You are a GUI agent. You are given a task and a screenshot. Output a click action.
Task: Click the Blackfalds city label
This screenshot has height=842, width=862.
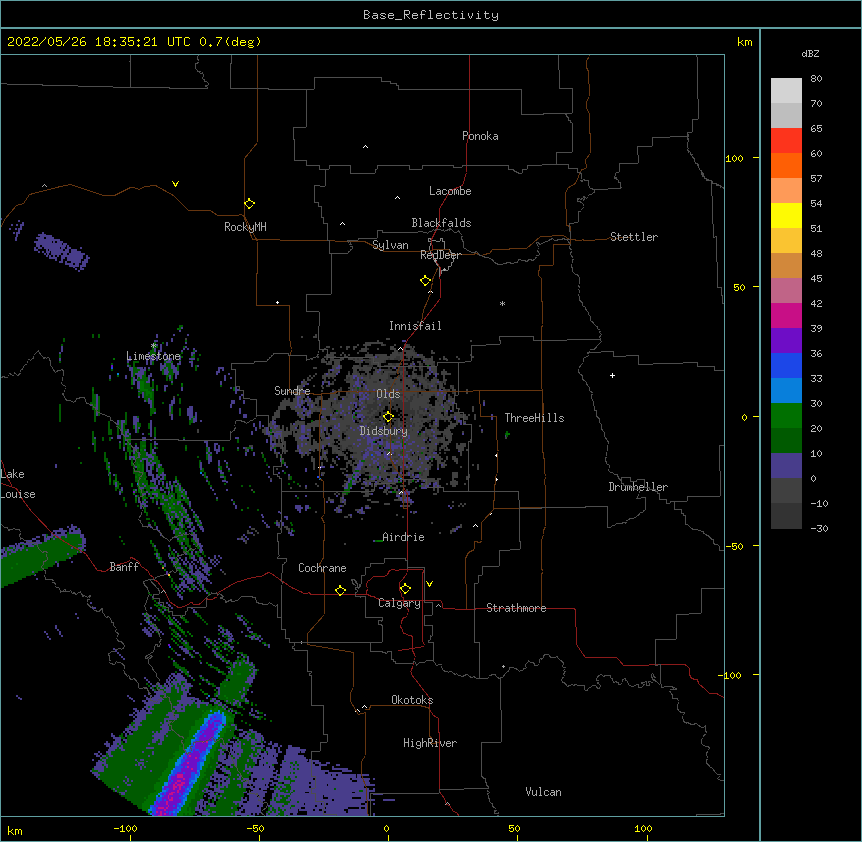(x=441, y=223)
